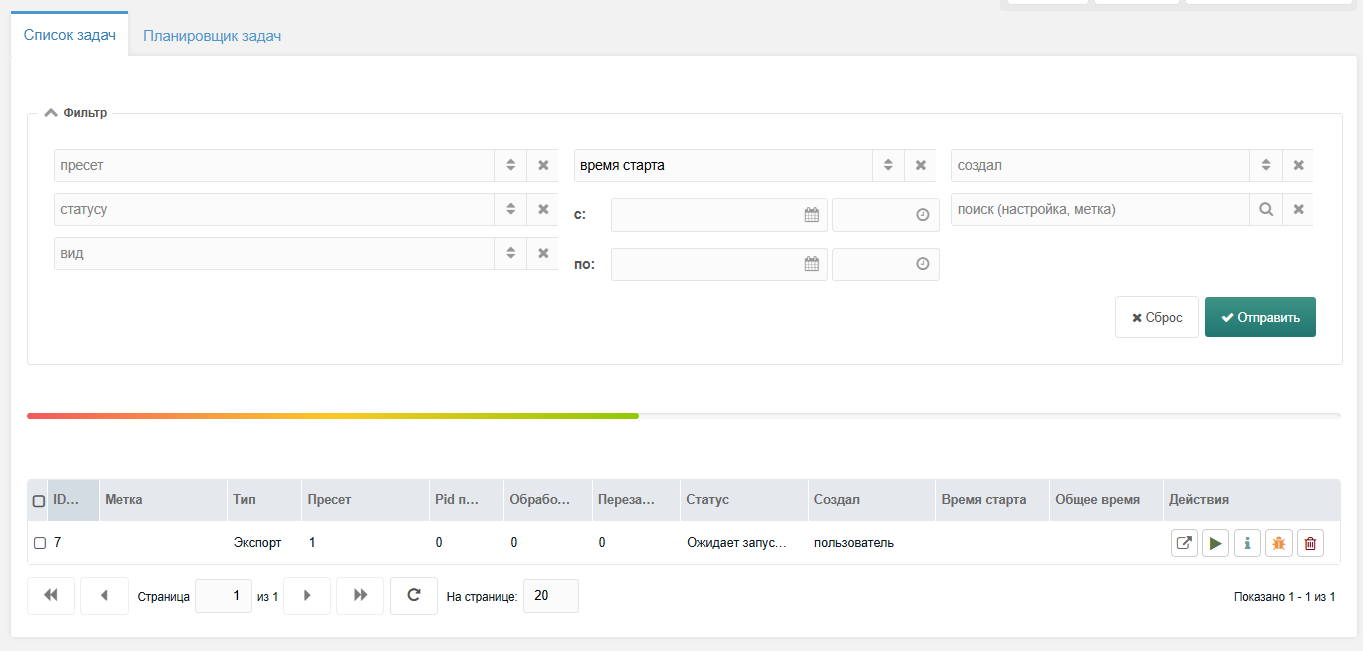The width and height of the screenshot is (1363, 651).
Task: Delete task 7 using the trash icon
Action: coord(1310,543)
